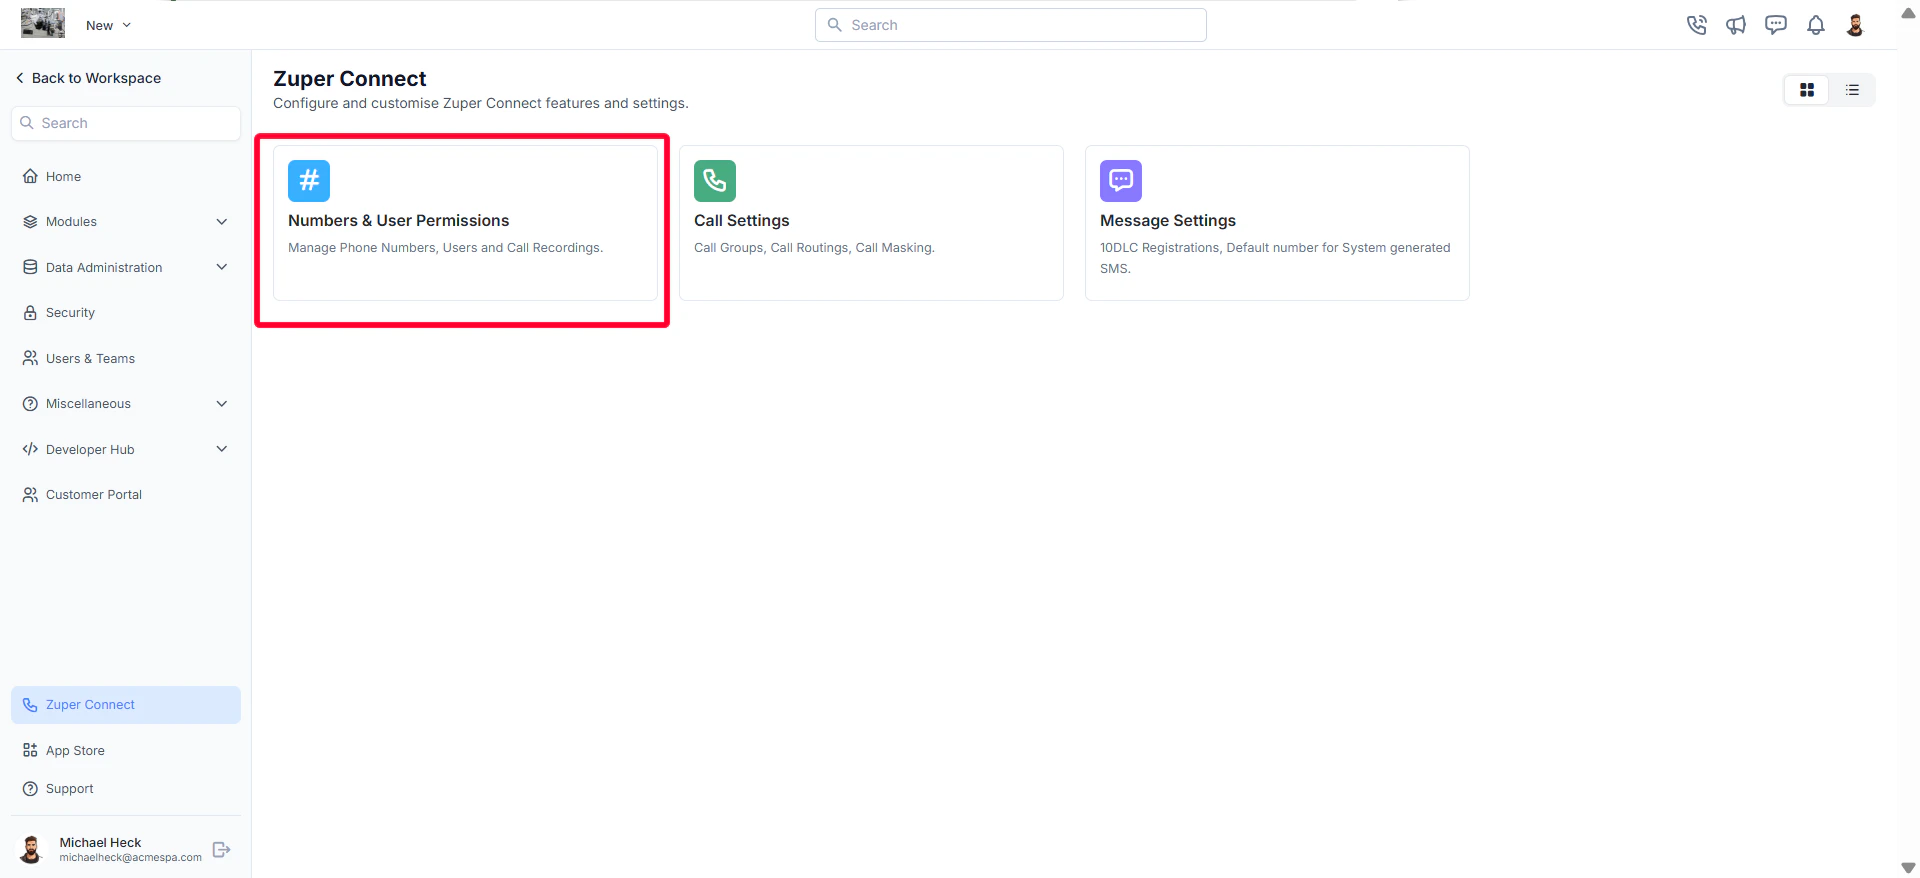Click the company logo thumbnail
Image resolution: width=1920 pixels, height=878 pixels.
(43, 23)
